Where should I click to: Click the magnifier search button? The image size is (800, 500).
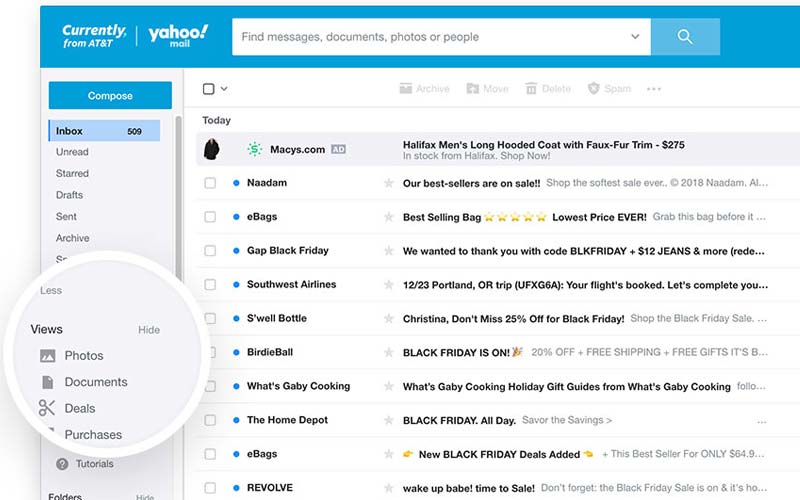[685, 37]
